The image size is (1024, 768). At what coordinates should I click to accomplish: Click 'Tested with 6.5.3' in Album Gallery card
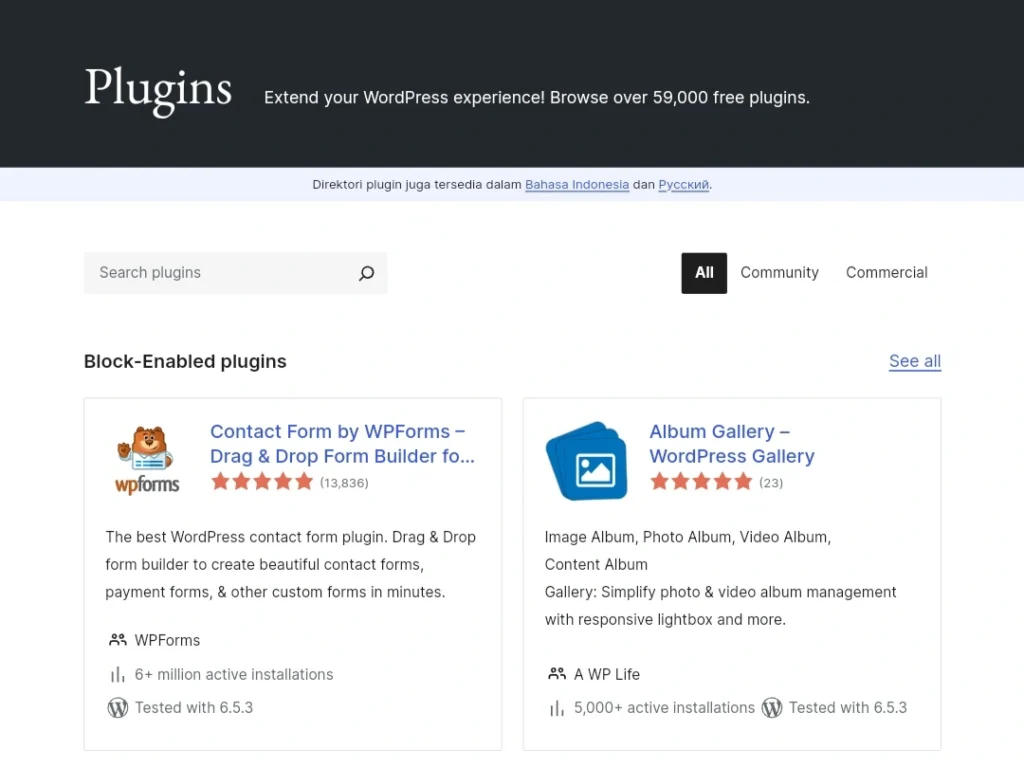click(848, 708)
